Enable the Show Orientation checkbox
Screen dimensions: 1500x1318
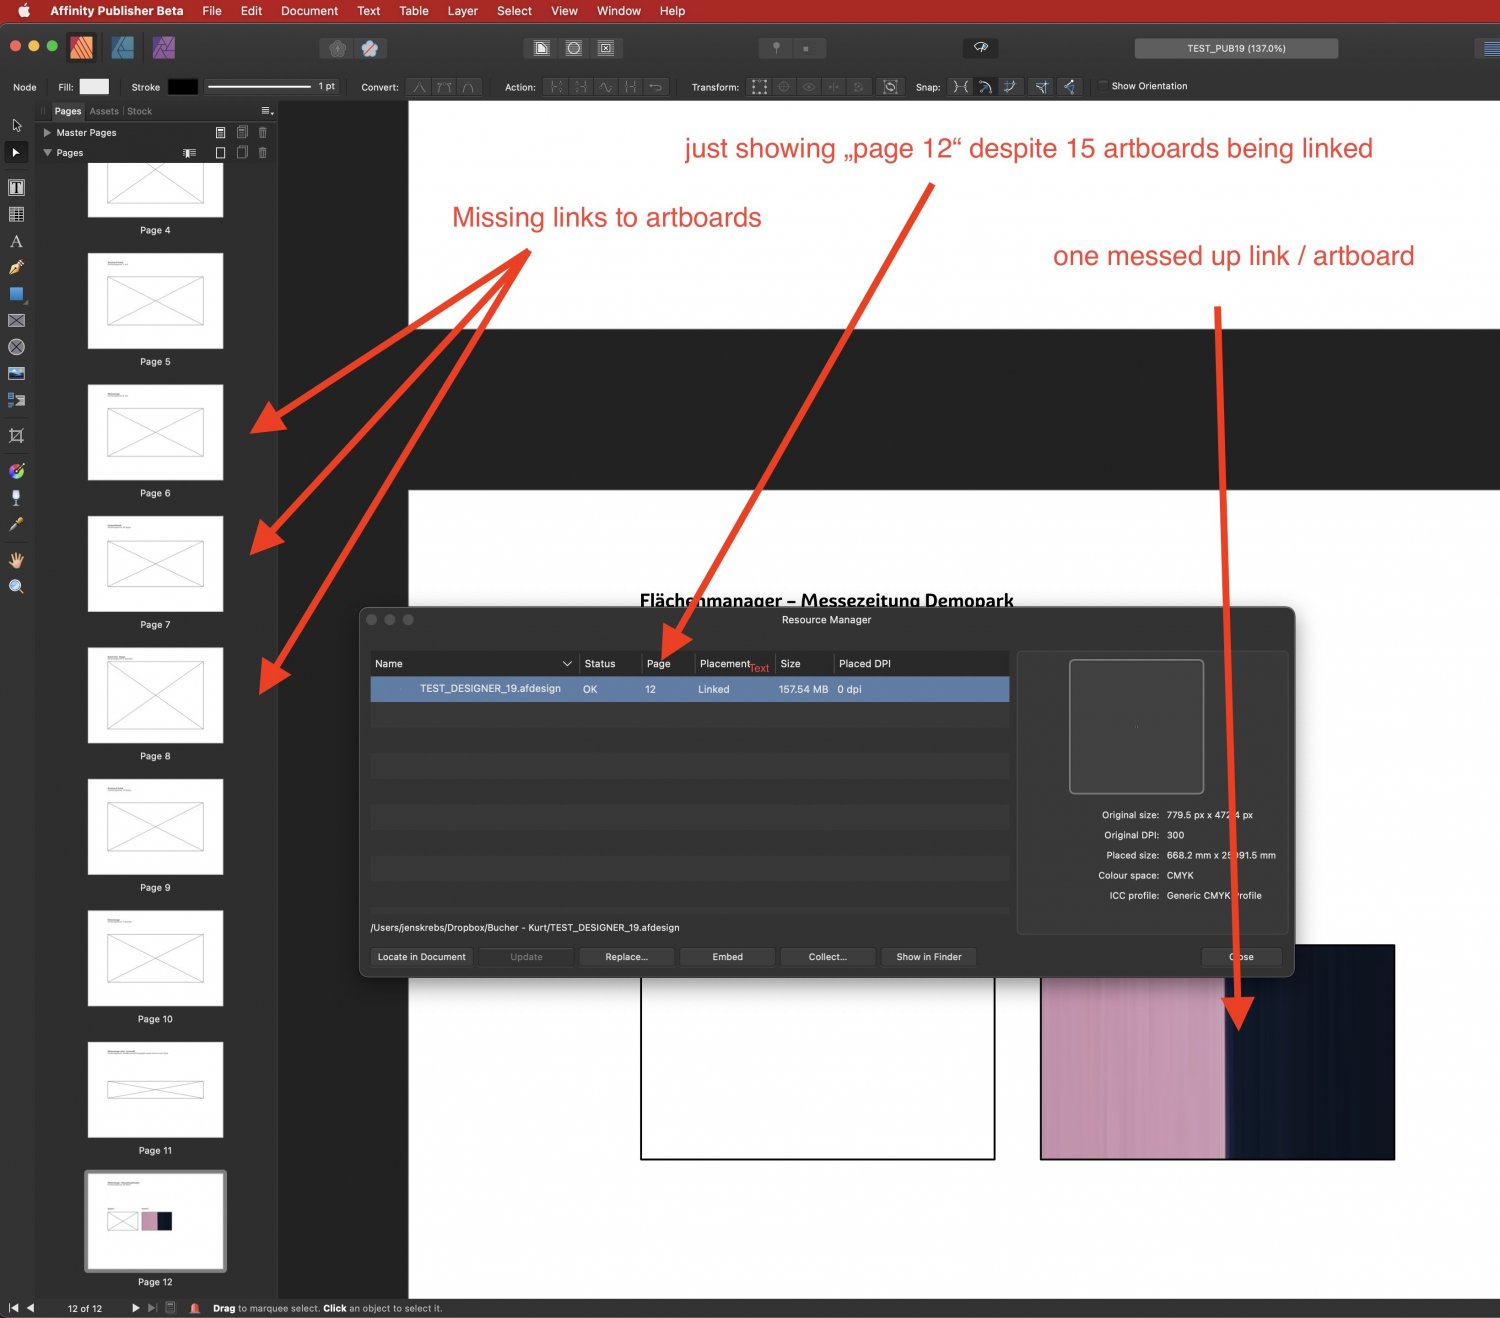pyautogui.click(x=1102, y=86)
